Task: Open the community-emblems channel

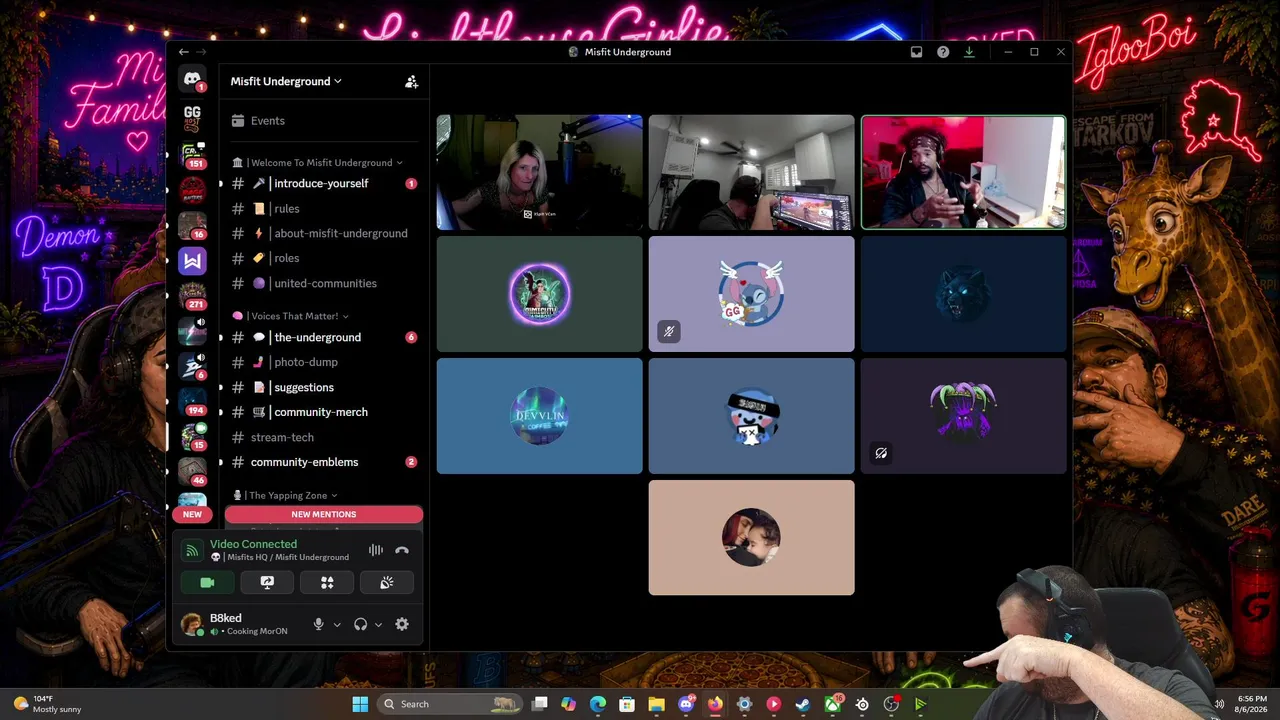Action: pos(323,462)
